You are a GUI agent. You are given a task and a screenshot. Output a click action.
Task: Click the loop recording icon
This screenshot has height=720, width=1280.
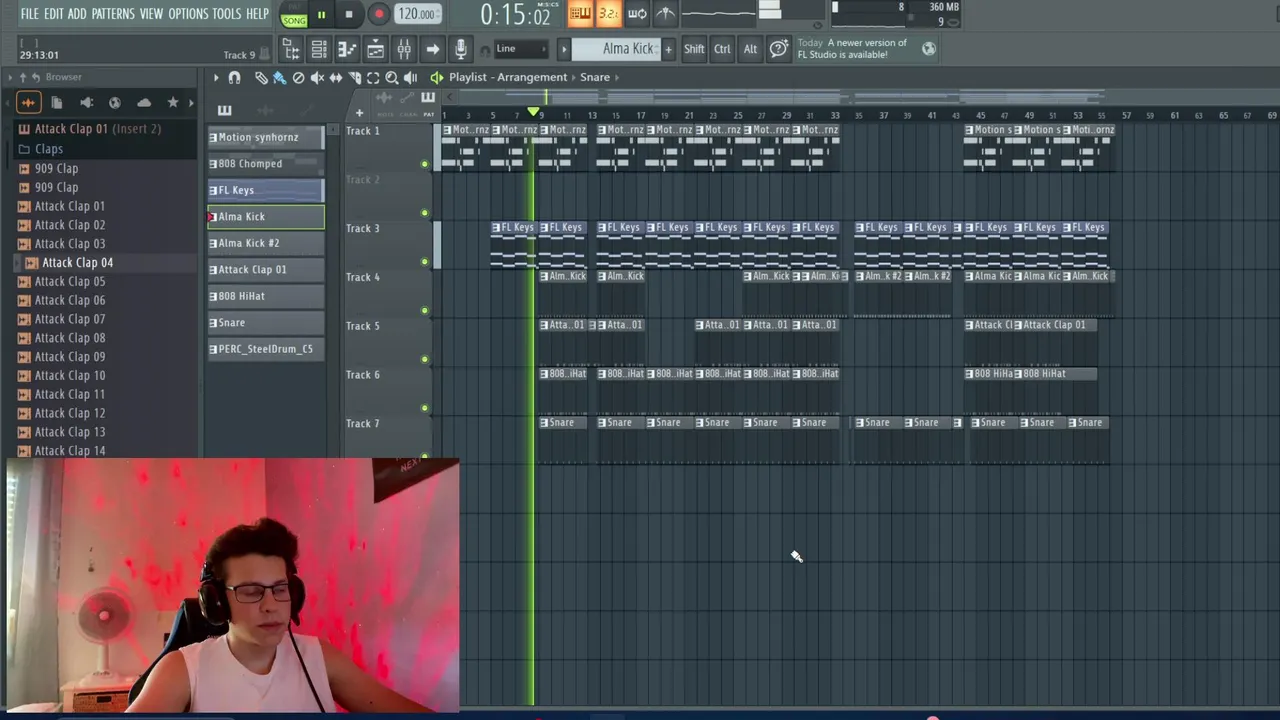point(637,14)
